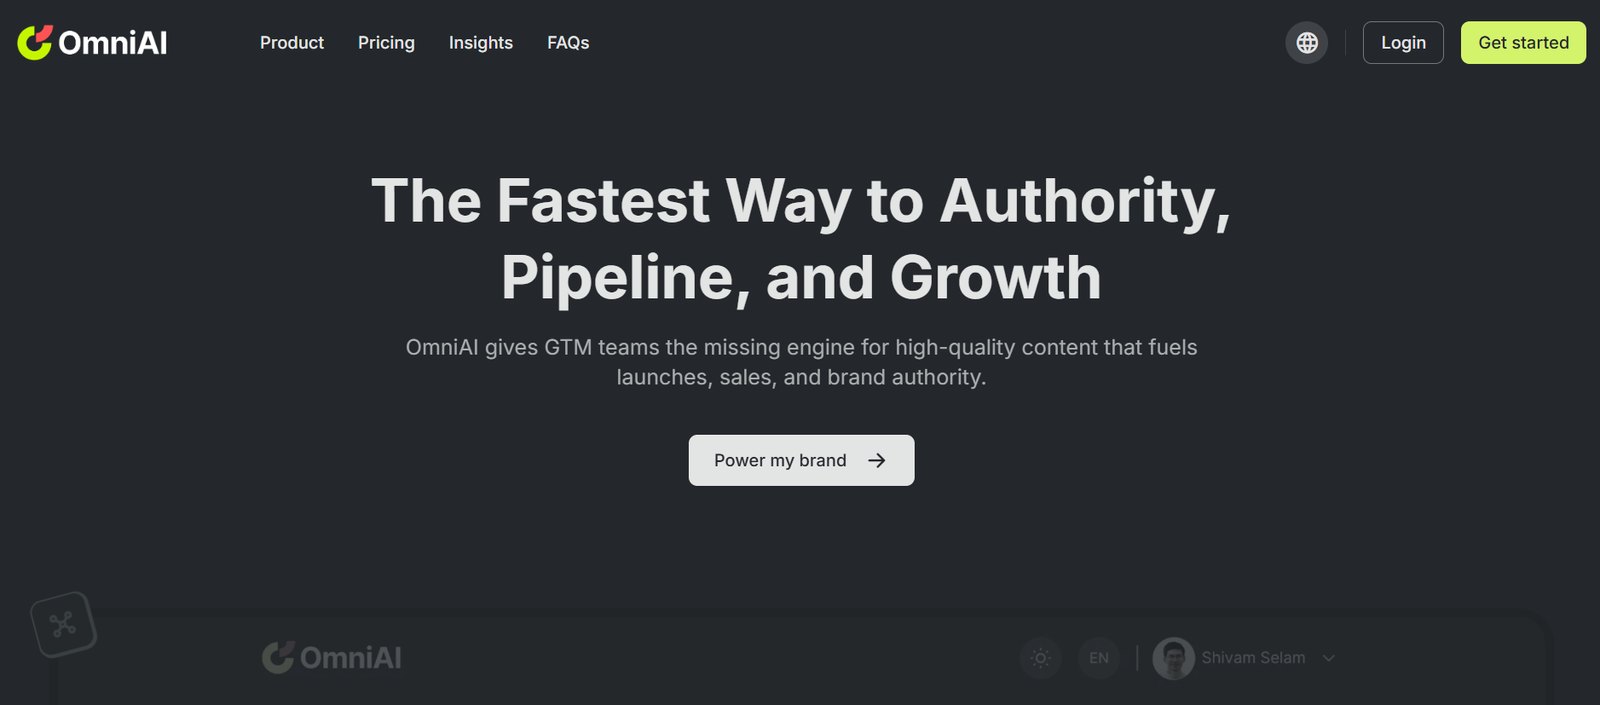Click the faded OmniAI logo in dashboard preview
The image size is (1600, 705).
[332, 658]
